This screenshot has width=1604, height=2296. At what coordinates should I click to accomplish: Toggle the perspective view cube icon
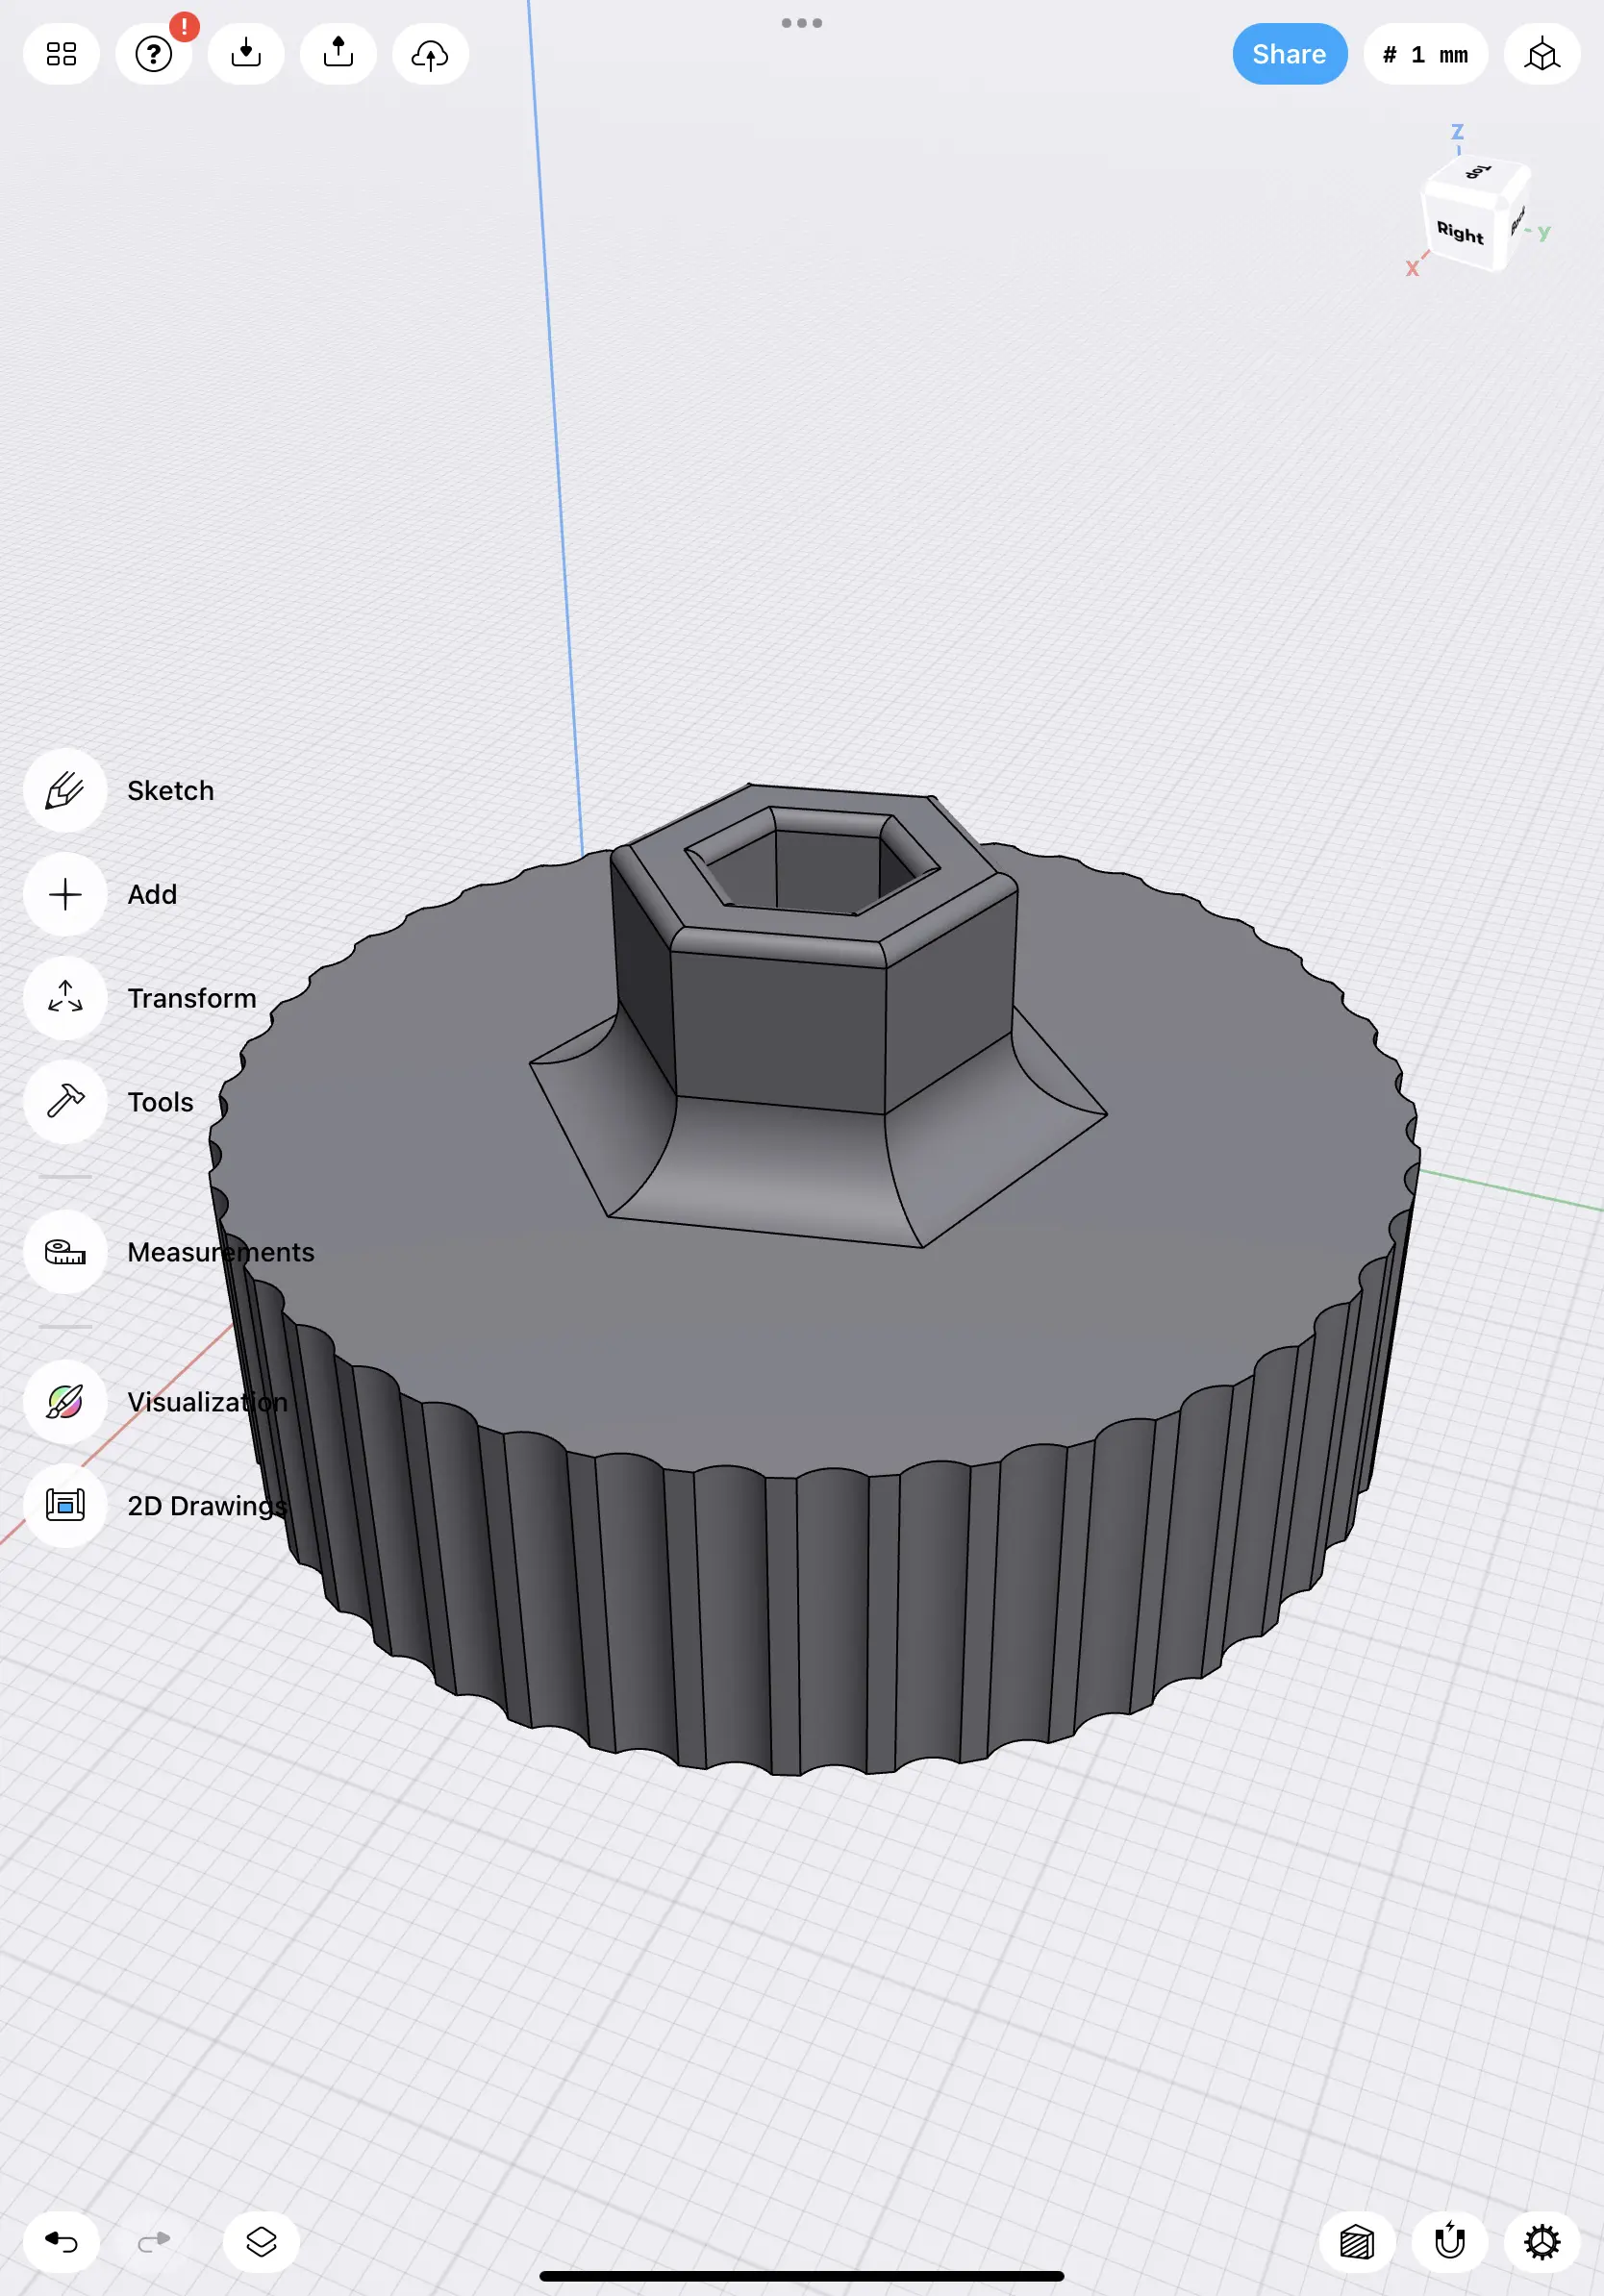1541,54
